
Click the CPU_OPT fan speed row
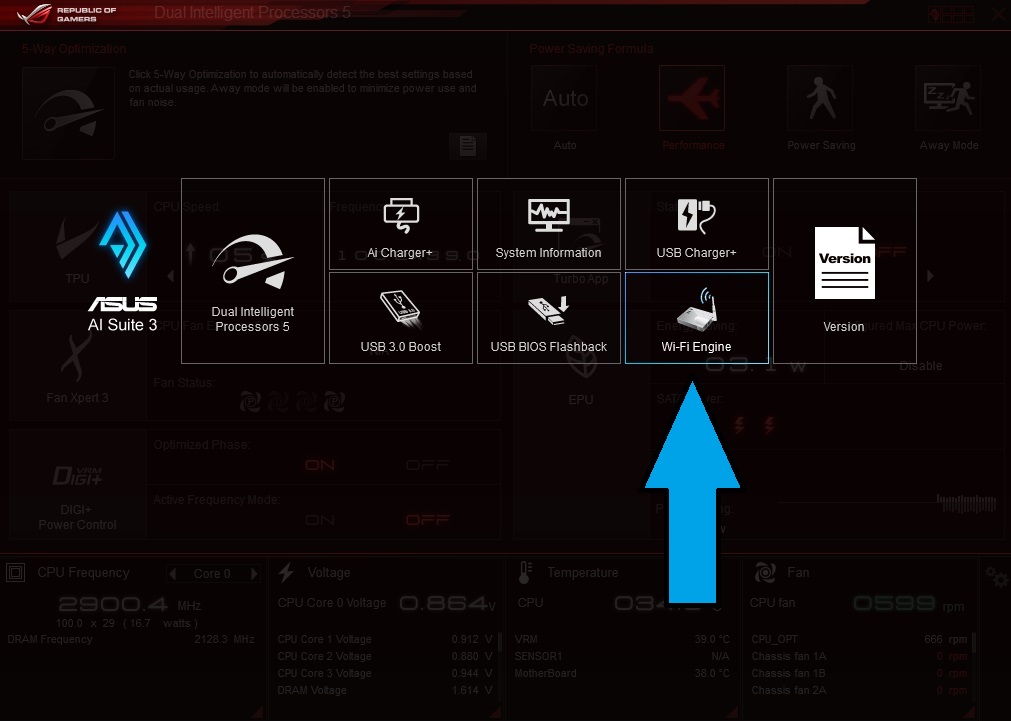pos(859,639)
